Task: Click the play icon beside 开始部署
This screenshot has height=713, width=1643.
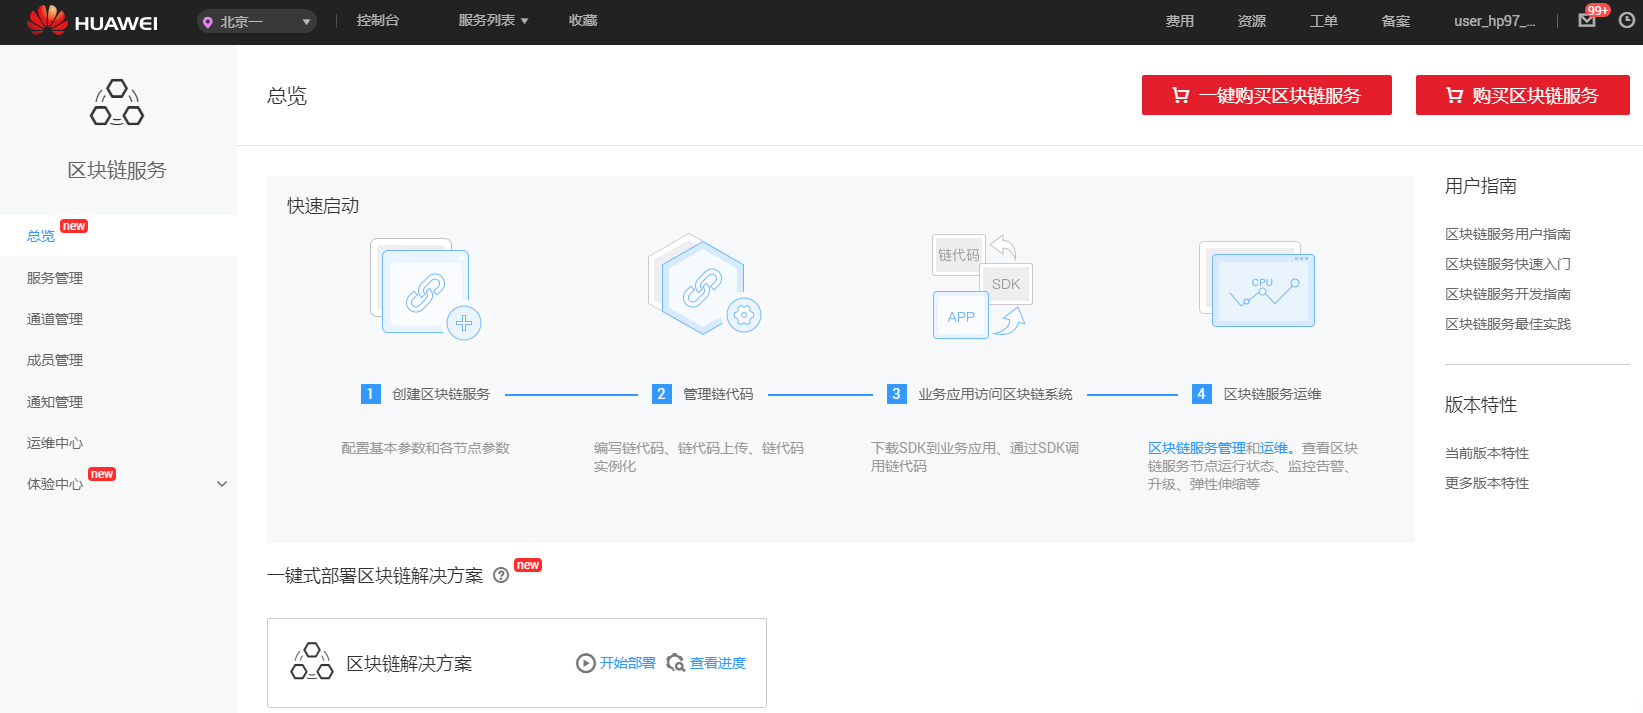Action: tap(586, 663)
